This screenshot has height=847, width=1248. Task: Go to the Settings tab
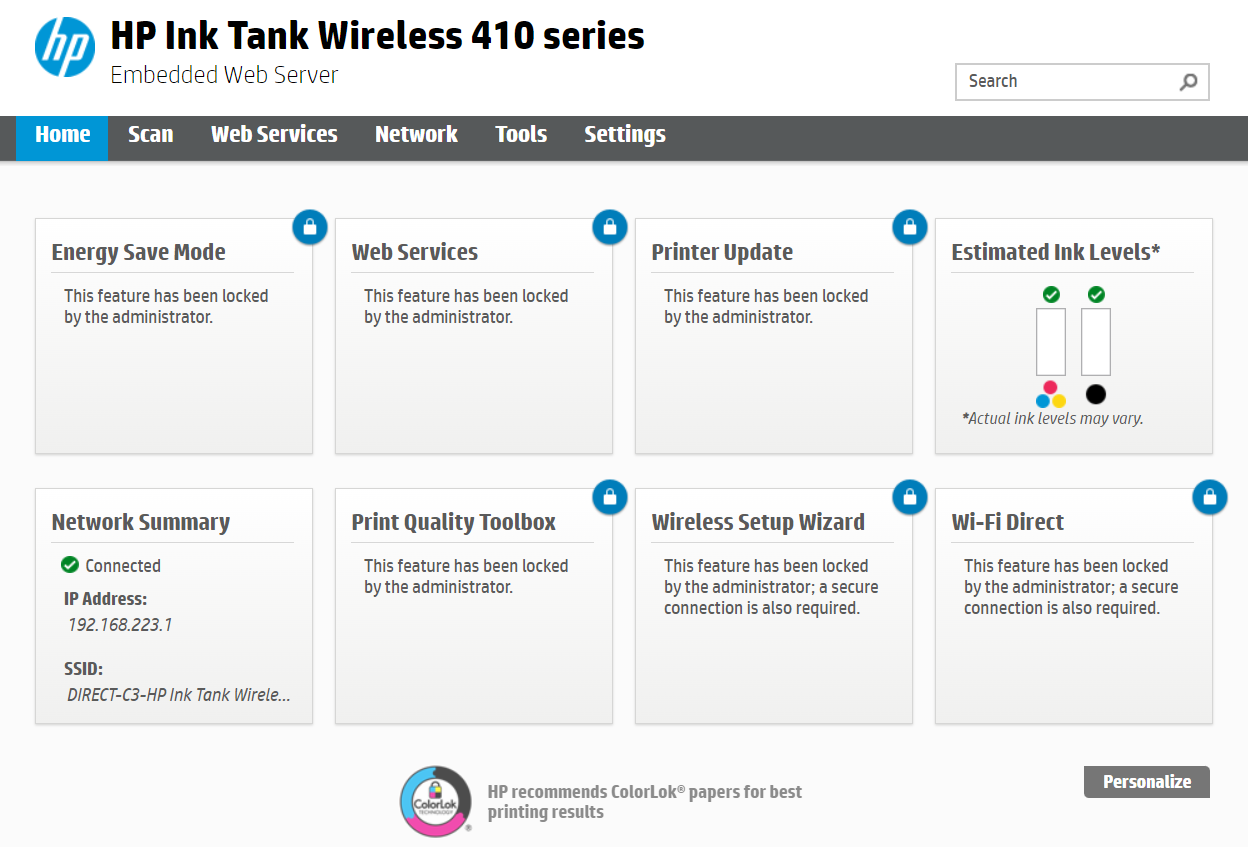click(625, 134)
